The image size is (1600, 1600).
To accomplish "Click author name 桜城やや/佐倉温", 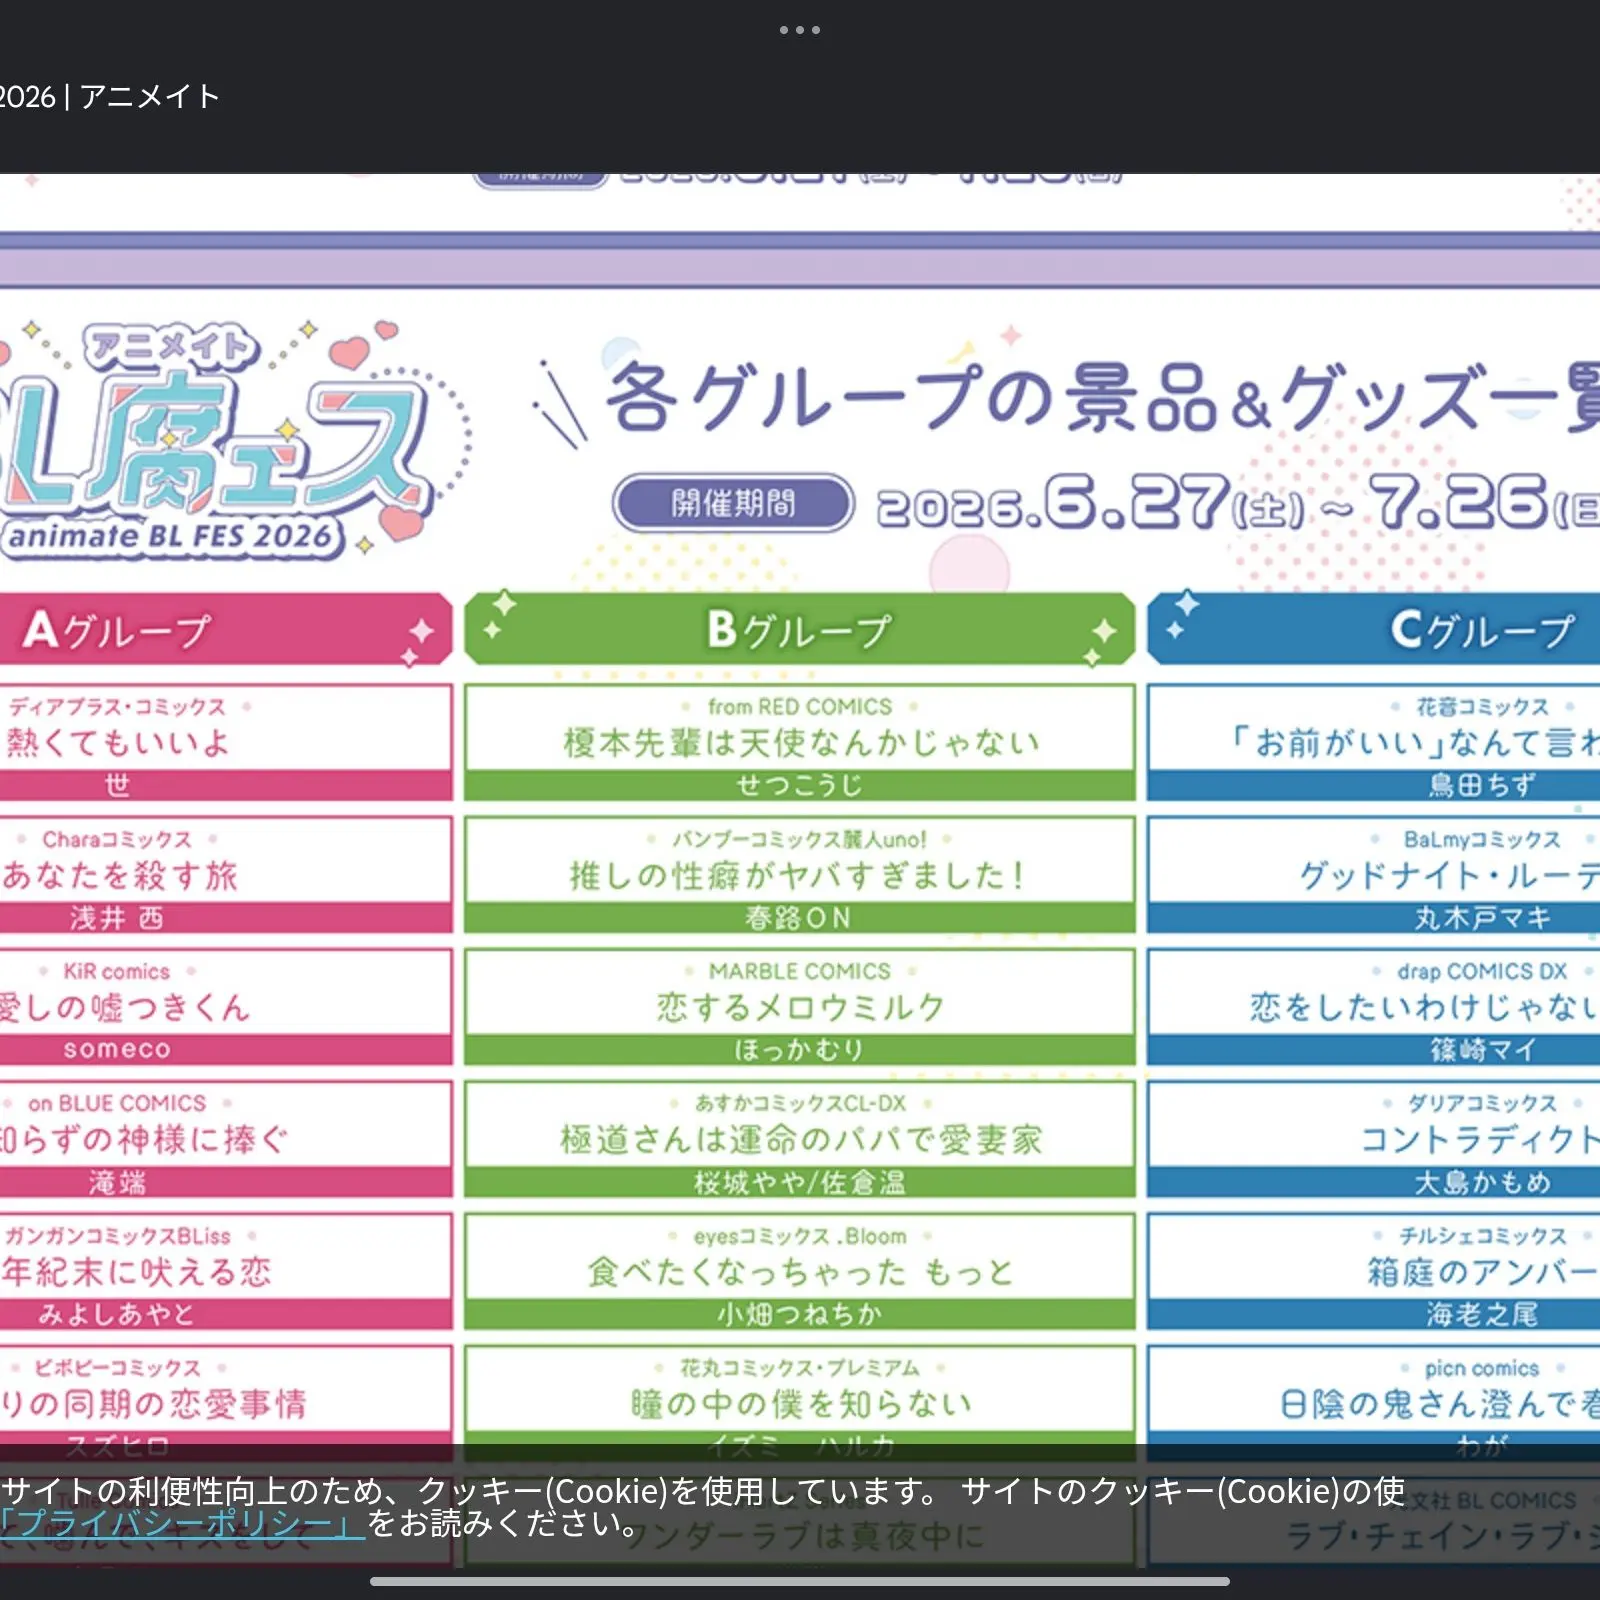I will coord(799,1182).
